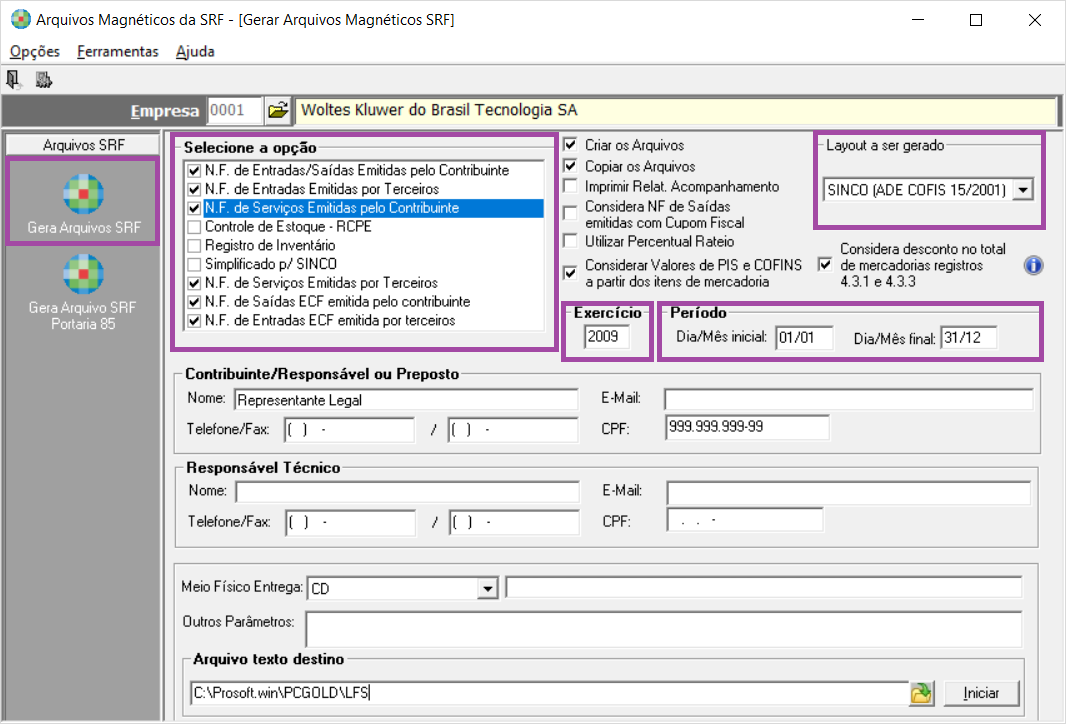Open the Ferramentas menu
The image size is (1066, 724).
pyautogui.click(x=118, y=52)
